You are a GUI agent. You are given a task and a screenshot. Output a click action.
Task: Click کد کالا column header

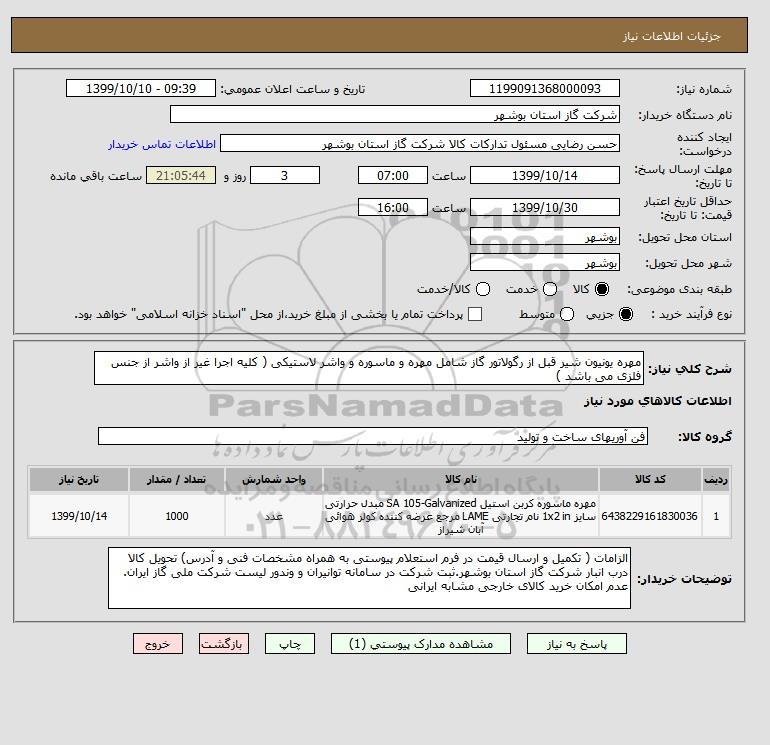(x=650, y=479)
